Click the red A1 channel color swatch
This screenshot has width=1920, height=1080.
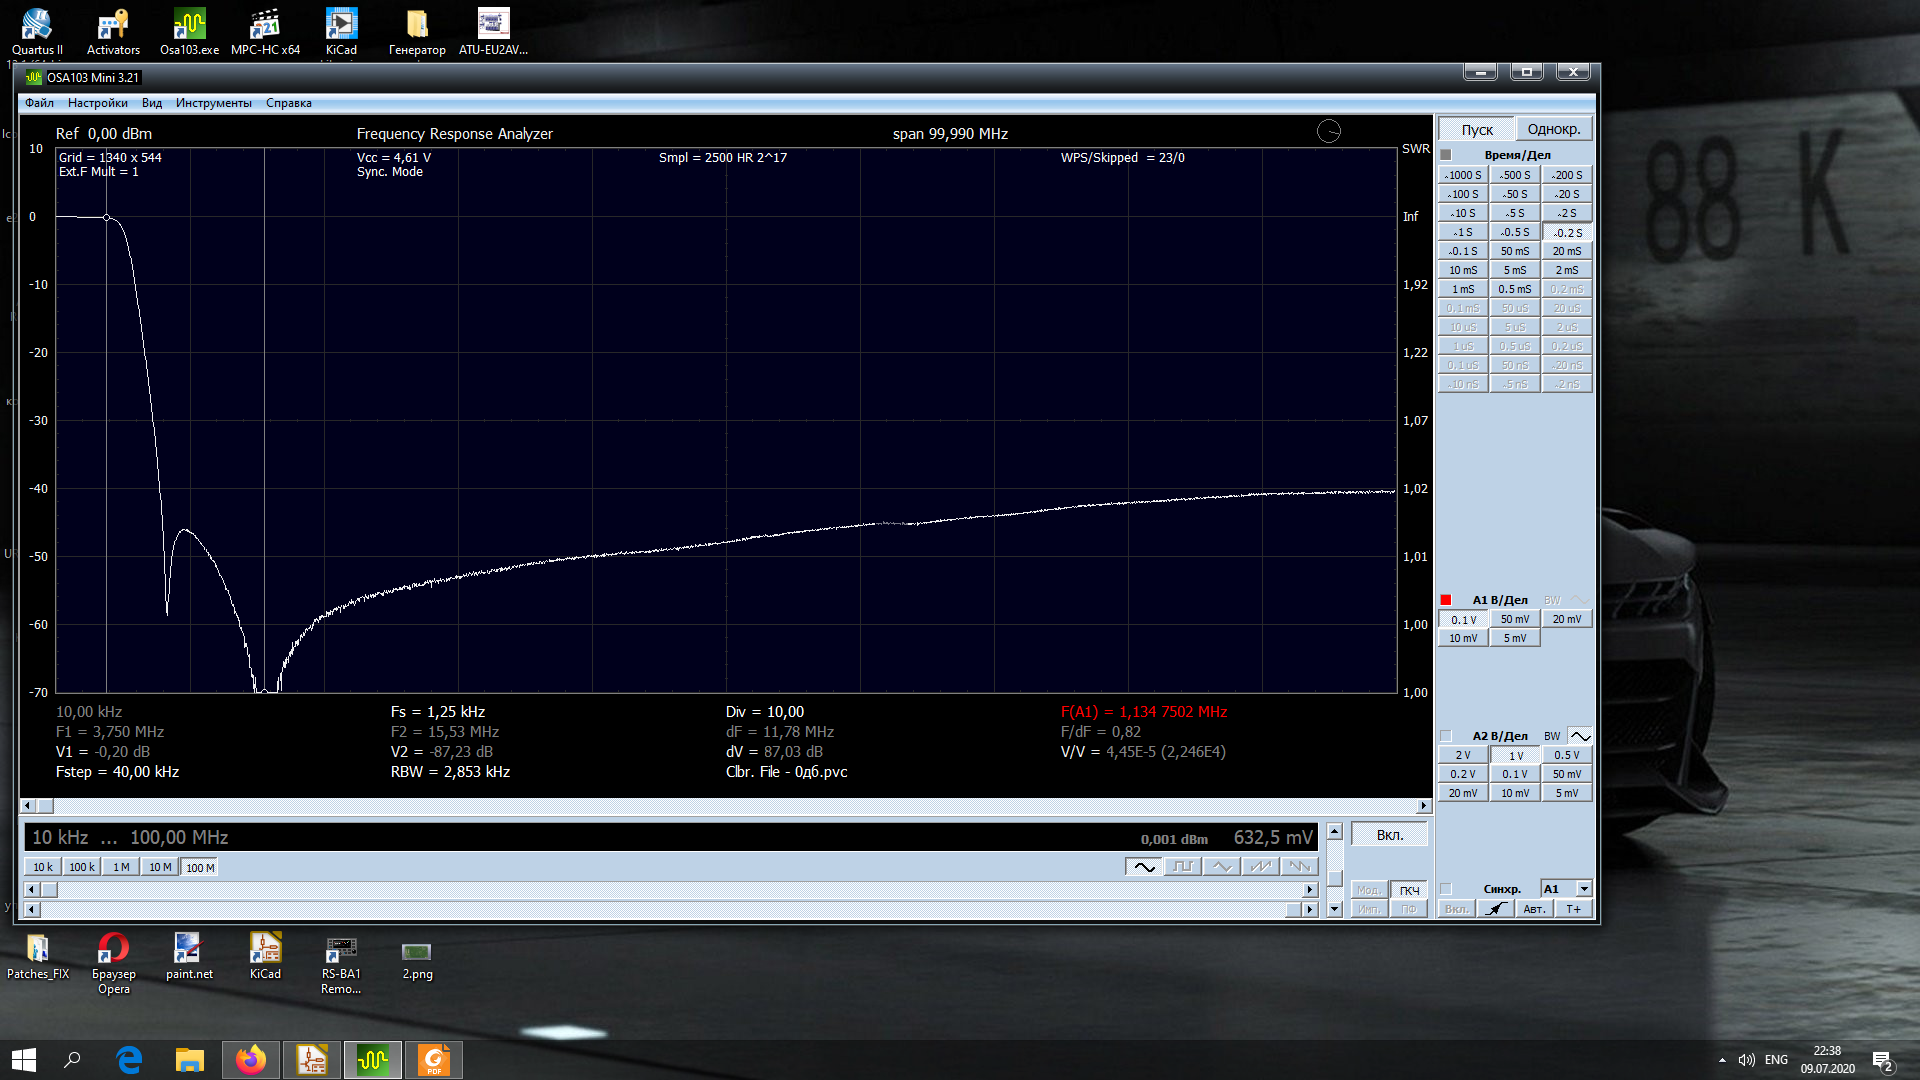(1446, 600)
